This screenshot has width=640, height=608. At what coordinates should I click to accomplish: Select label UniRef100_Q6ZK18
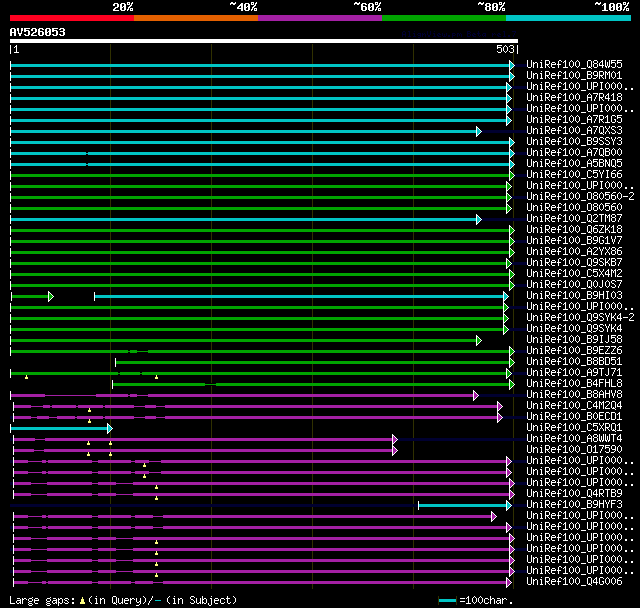pos(574,229)
